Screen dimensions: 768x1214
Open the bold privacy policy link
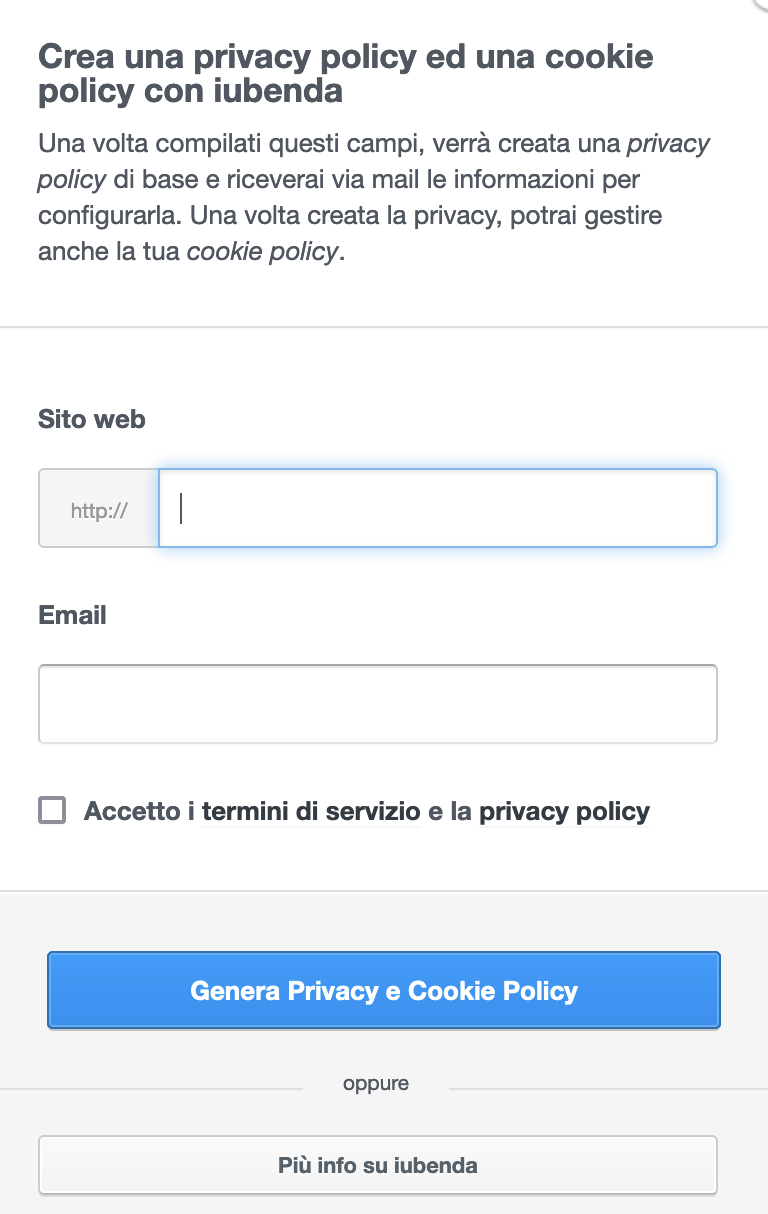click(564, 811)
